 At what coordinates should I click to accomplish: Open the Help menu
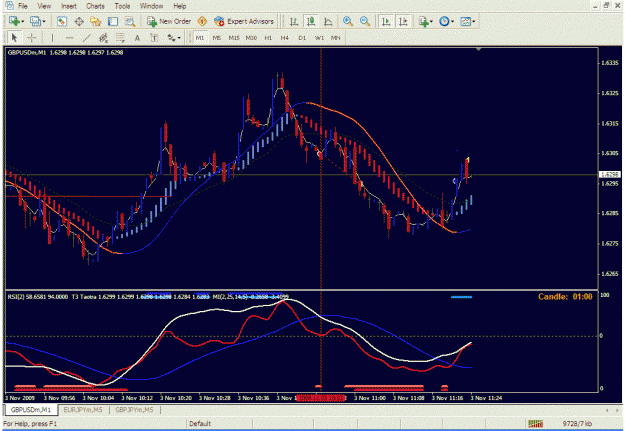point(180,6)
